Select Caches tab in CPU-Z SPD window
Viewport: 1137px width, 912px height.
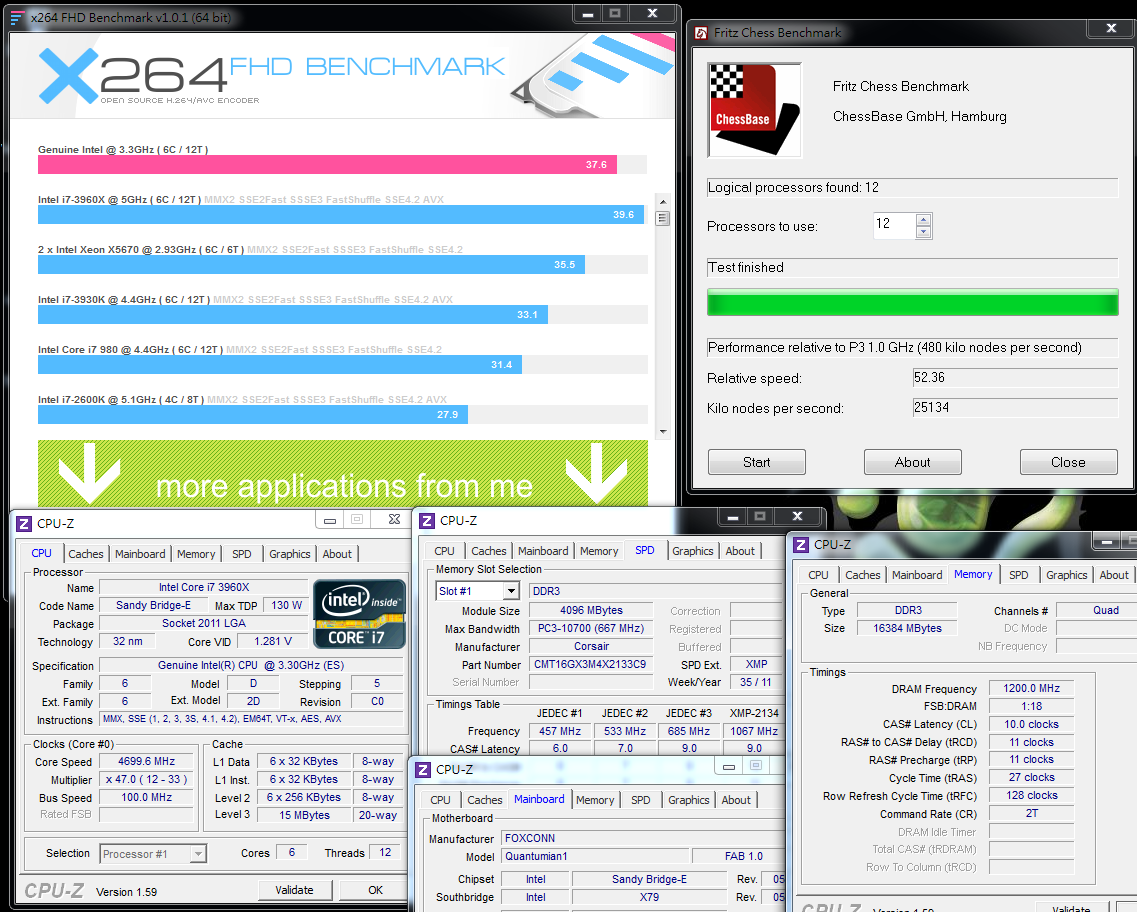click(489, 551)
